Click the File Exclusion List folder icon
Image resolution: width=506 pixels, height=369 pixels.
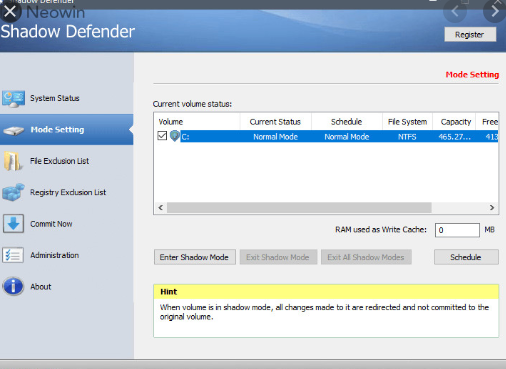[13, 161]
